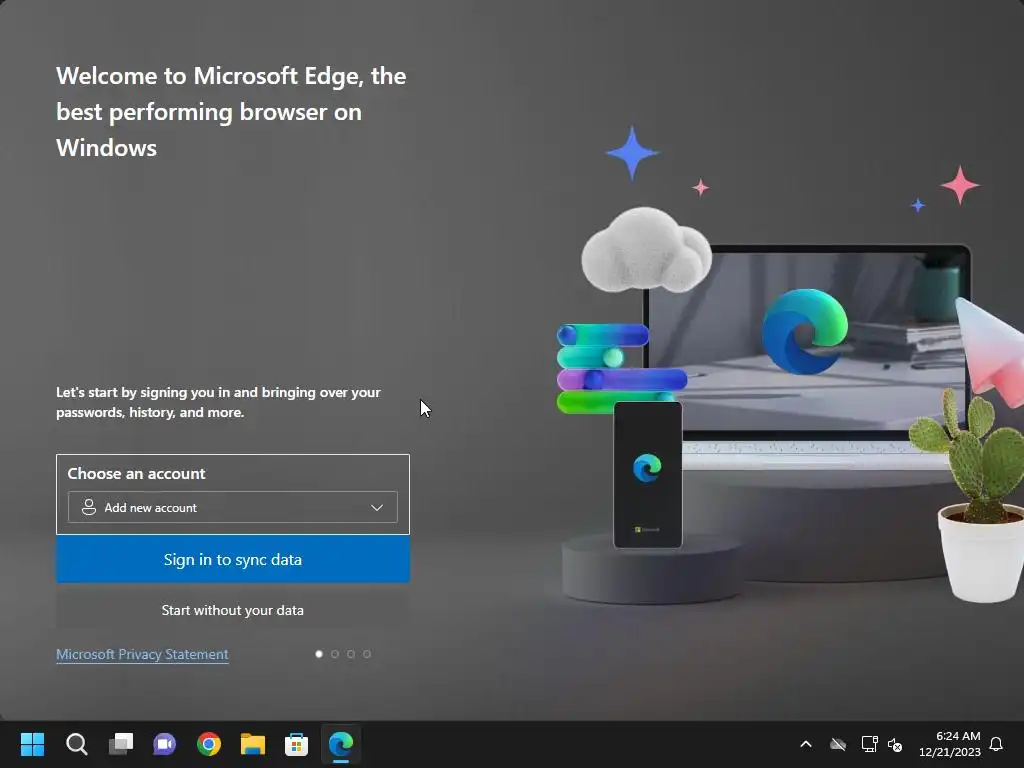Show hidden system tray icons
Image resolution: width=1024 pixels, height=768 pixels.
[x=806, y=744]
